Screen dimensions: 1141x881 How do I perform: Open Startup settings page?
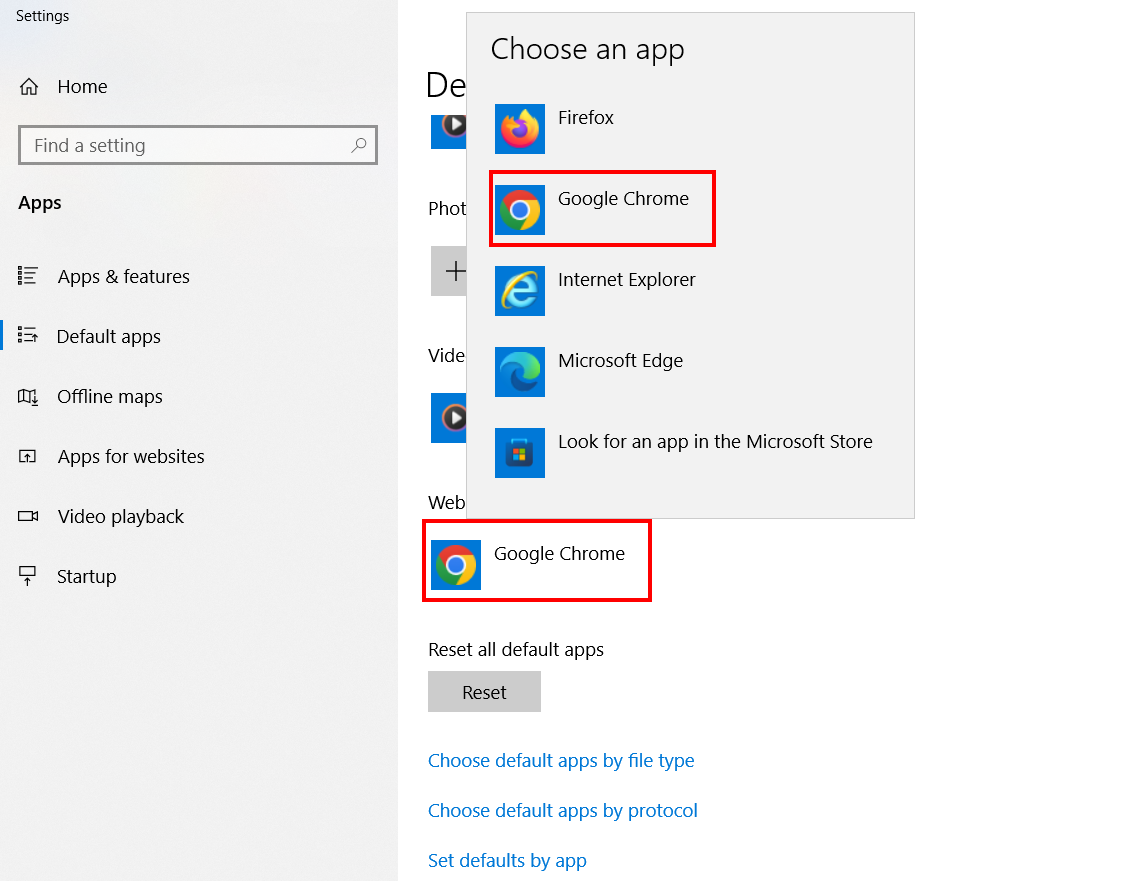click(87, 576)
